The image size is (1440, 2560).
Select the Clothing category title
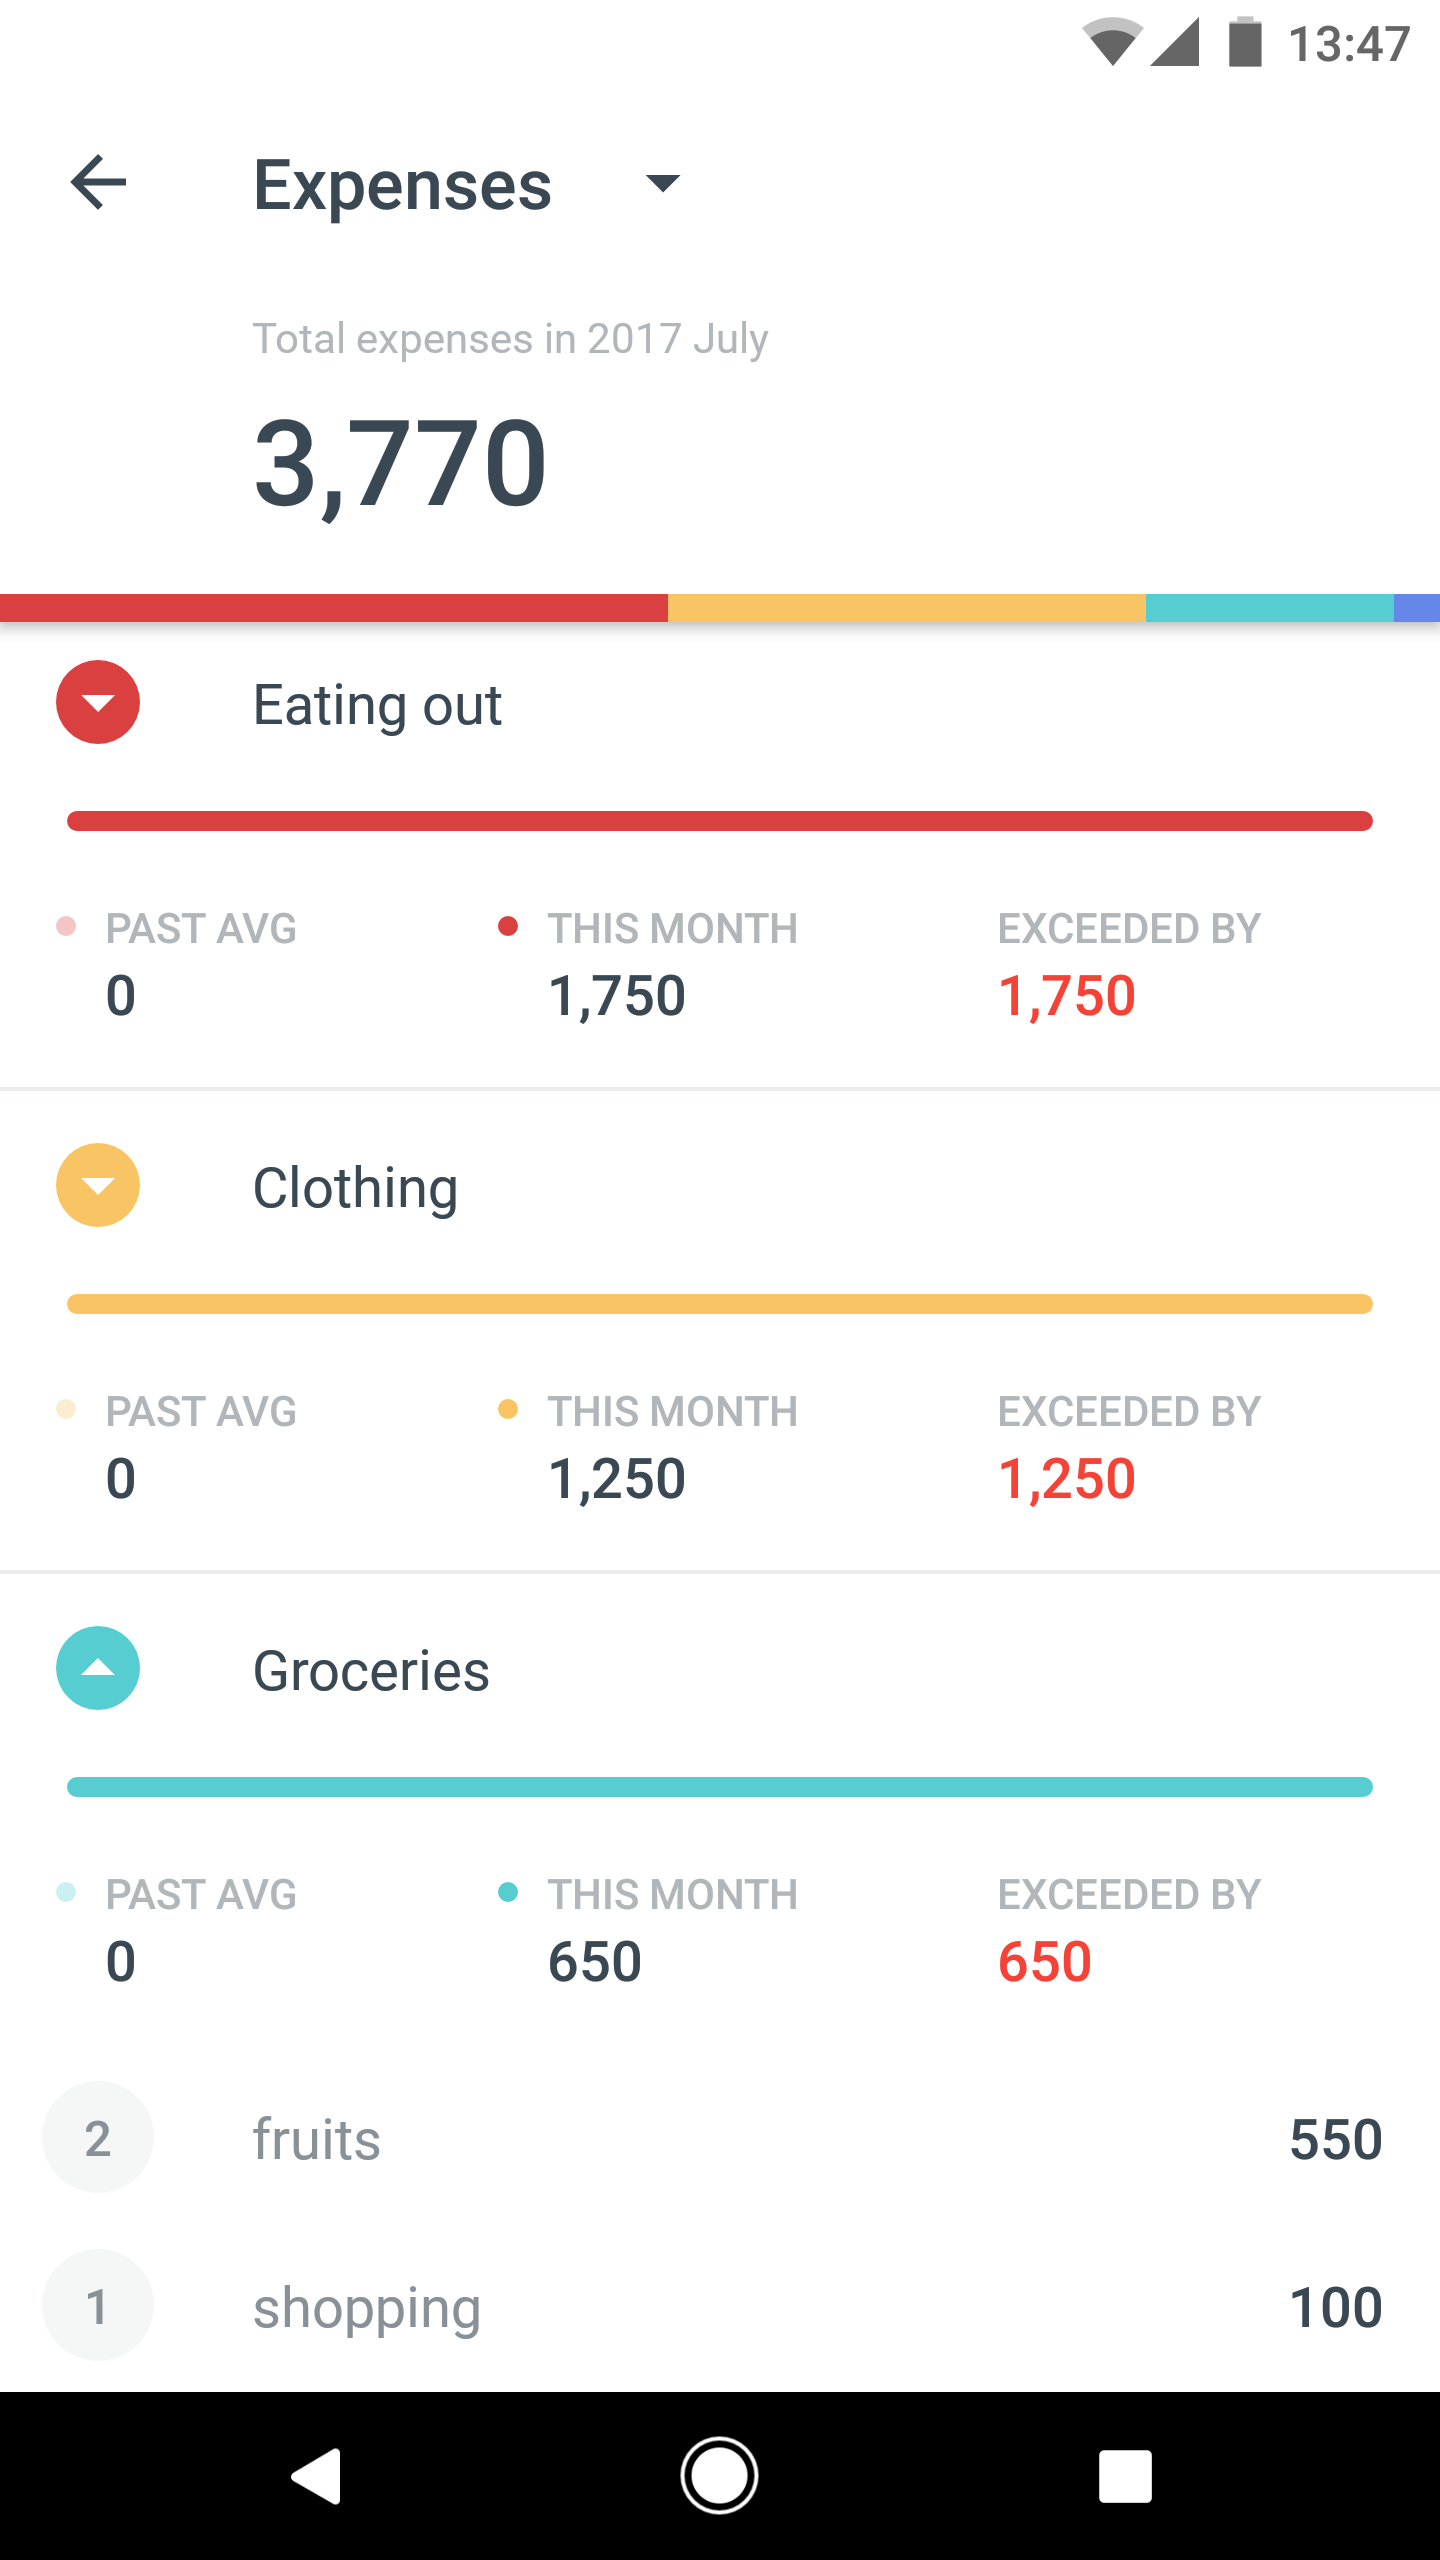[x=355, y=1188]
